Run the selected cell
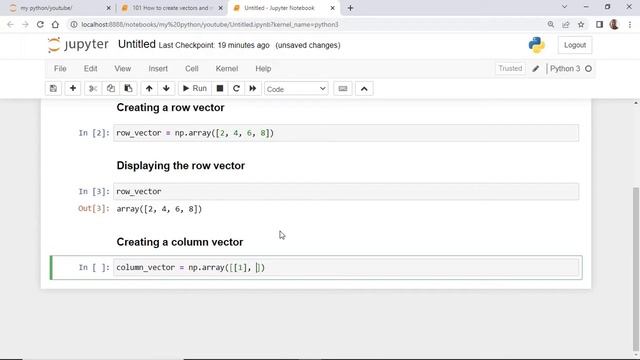The width and height of the screenshot is (640, 360). coord(195,89)
